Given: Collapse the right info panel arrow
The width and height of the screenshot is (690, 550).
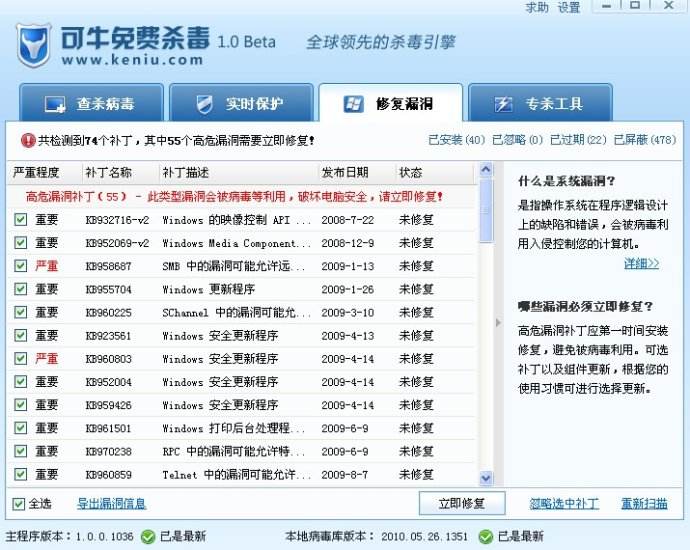Looking at the screenshot, I should coord(498,323).
